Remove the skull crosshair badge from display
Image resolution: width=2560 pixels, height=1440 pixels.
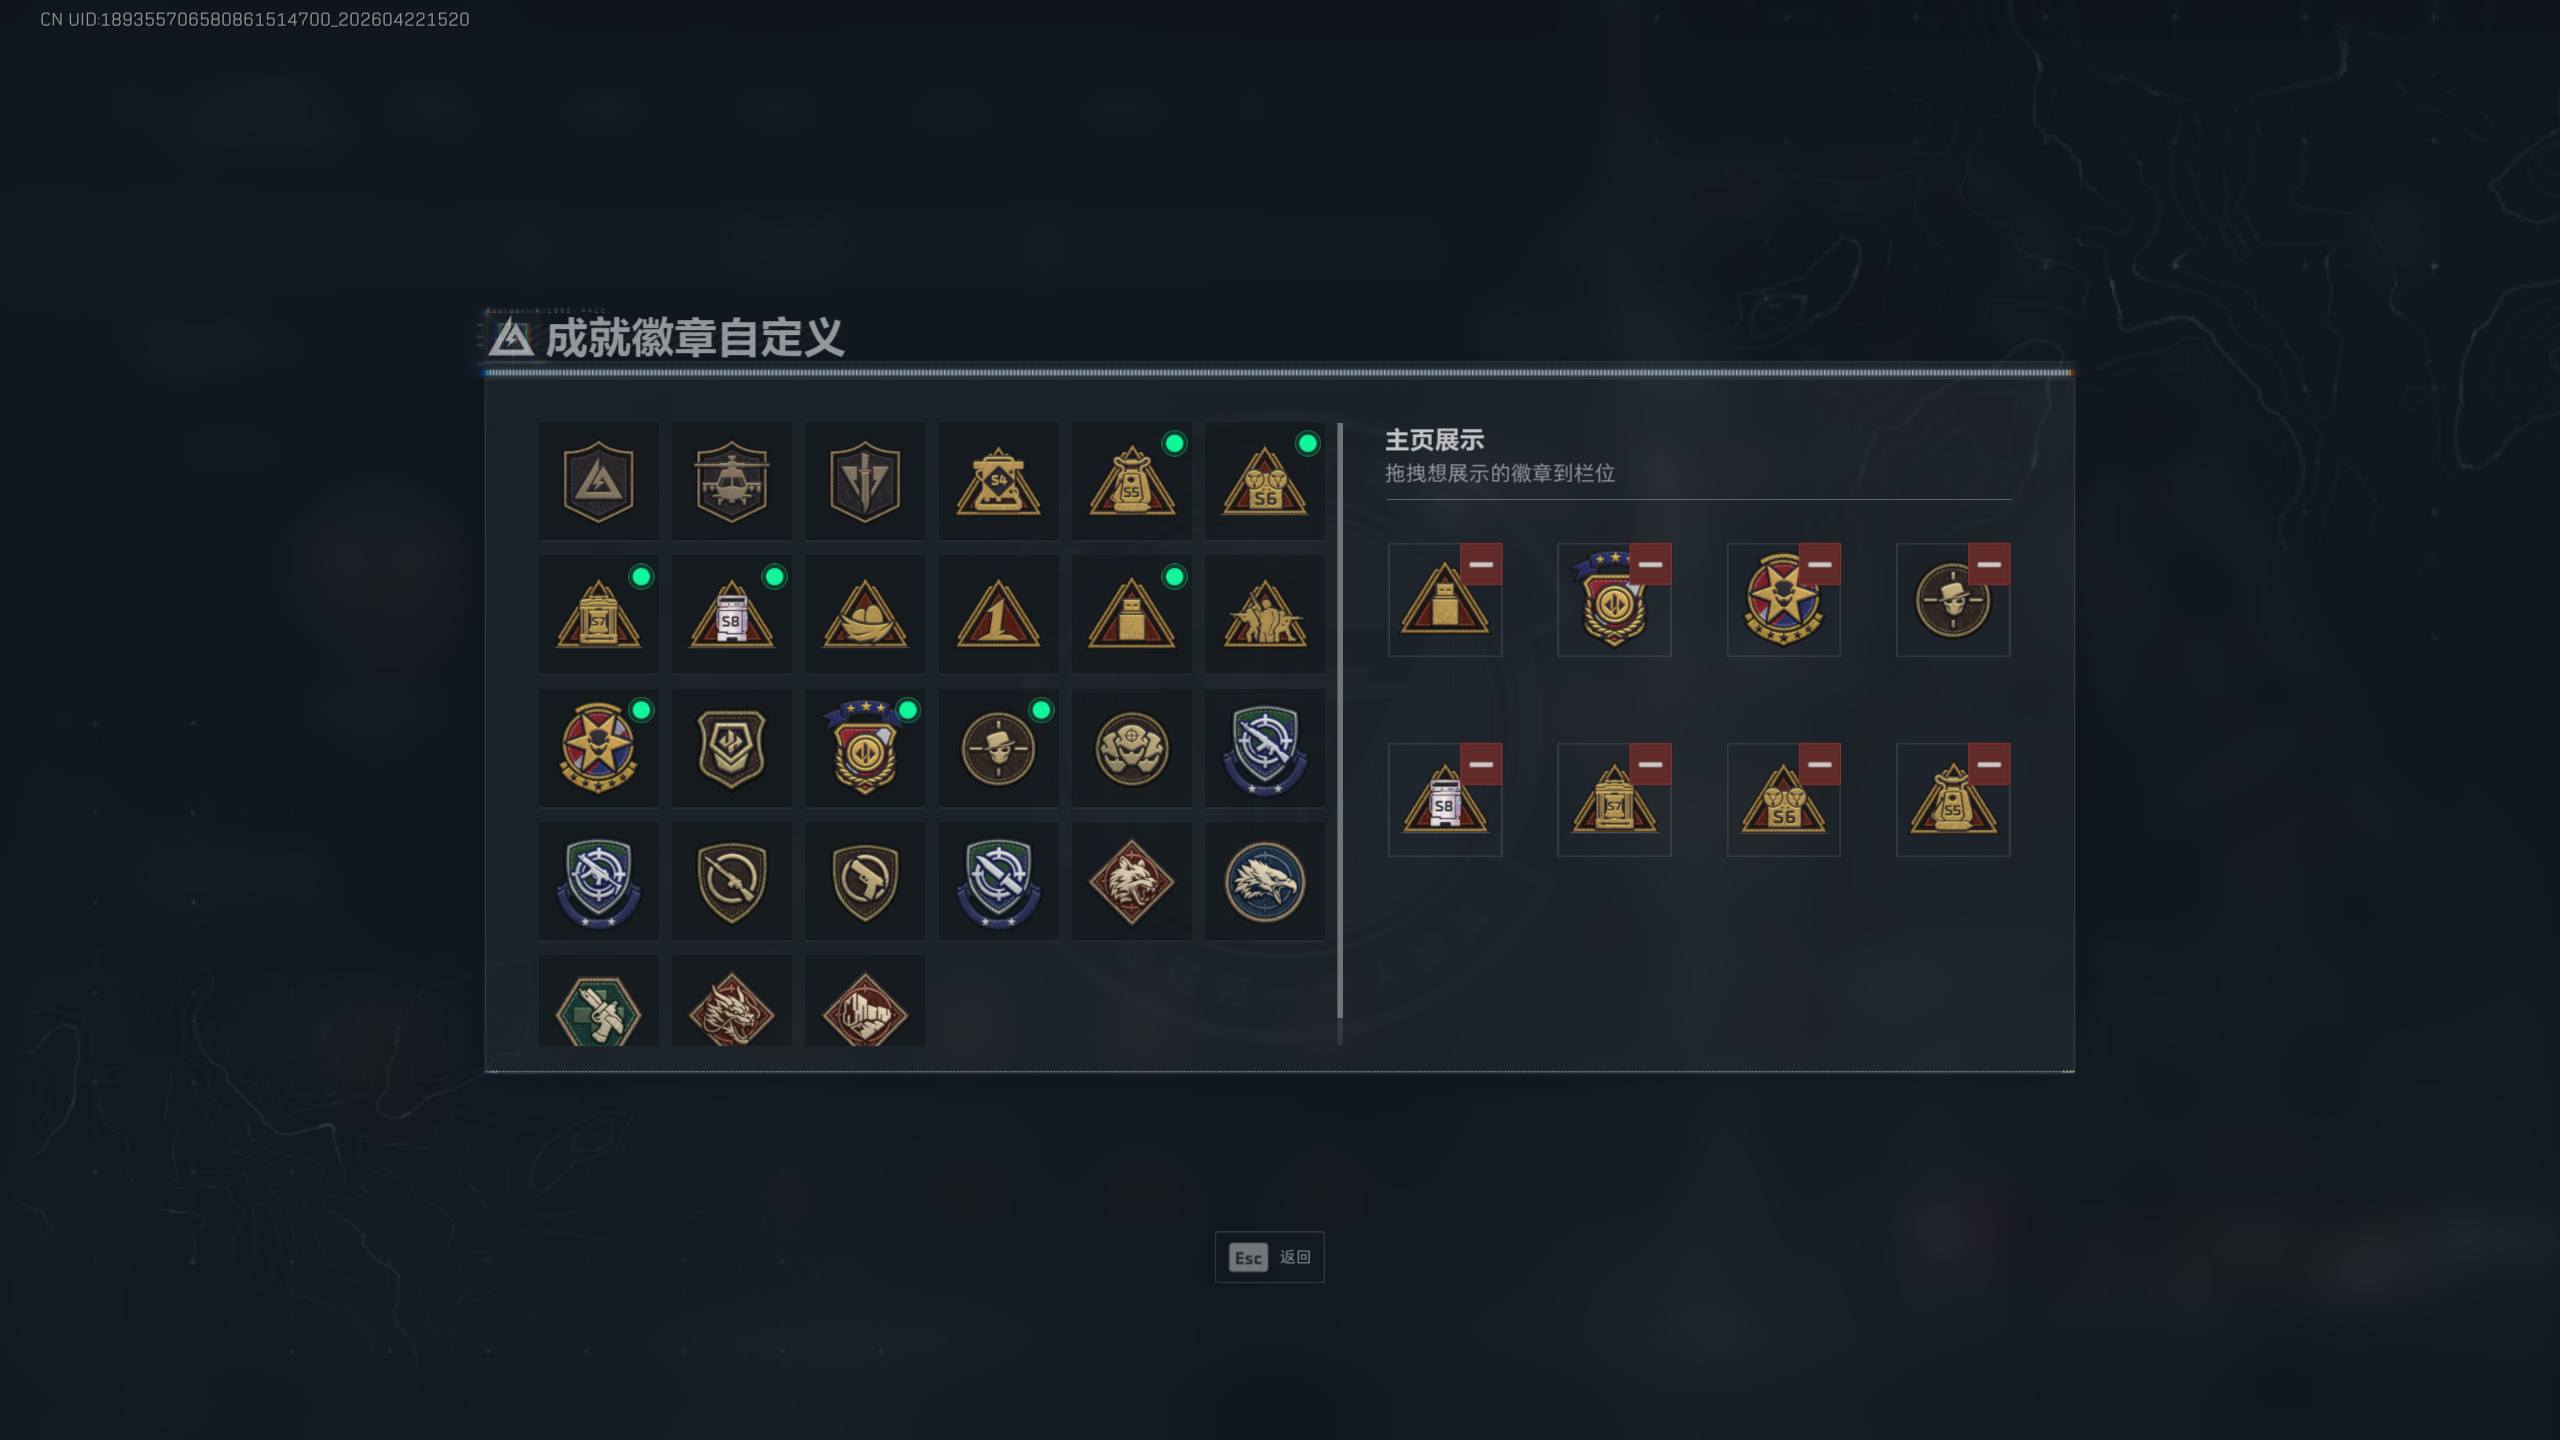[x=1989, y=564]
